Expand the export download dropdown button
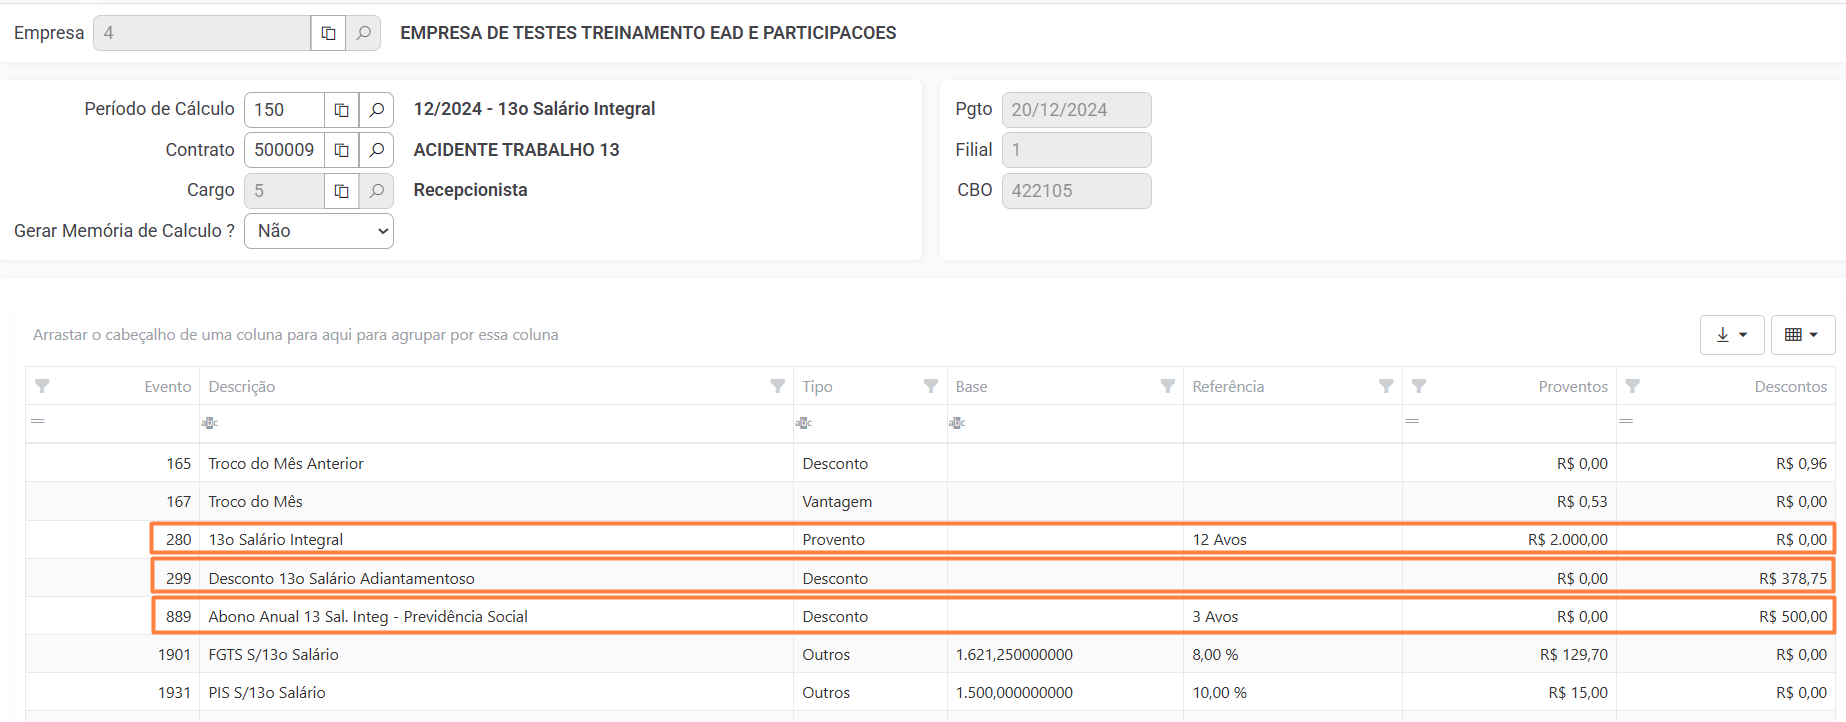The image size is (1846, 722). pos(1731,335)
